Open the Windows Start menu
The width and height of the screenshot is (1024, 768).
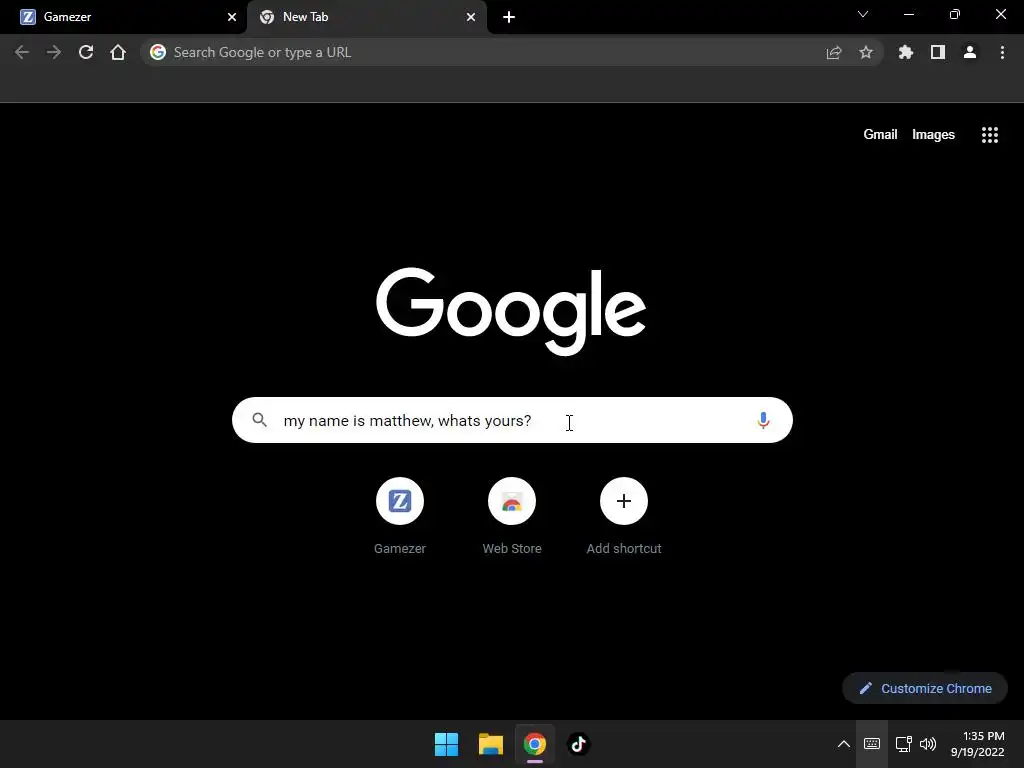[447, 744]
